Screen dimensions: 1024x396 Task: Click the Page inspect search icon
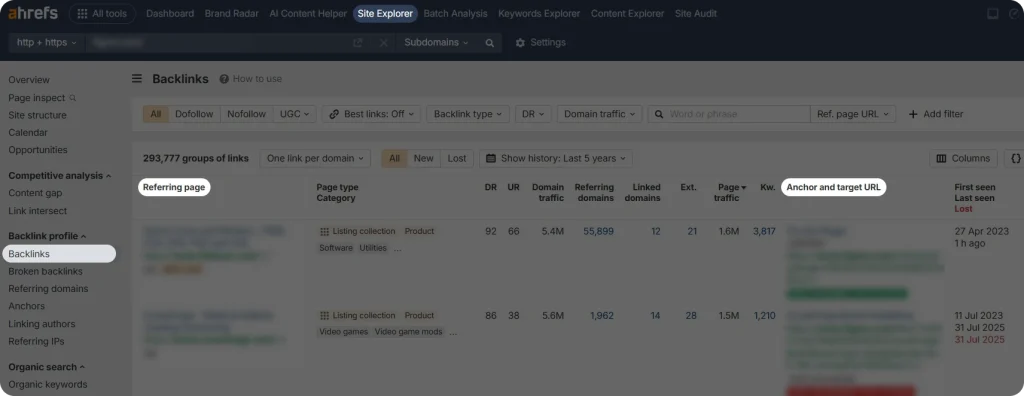click(x=72, y=98)
